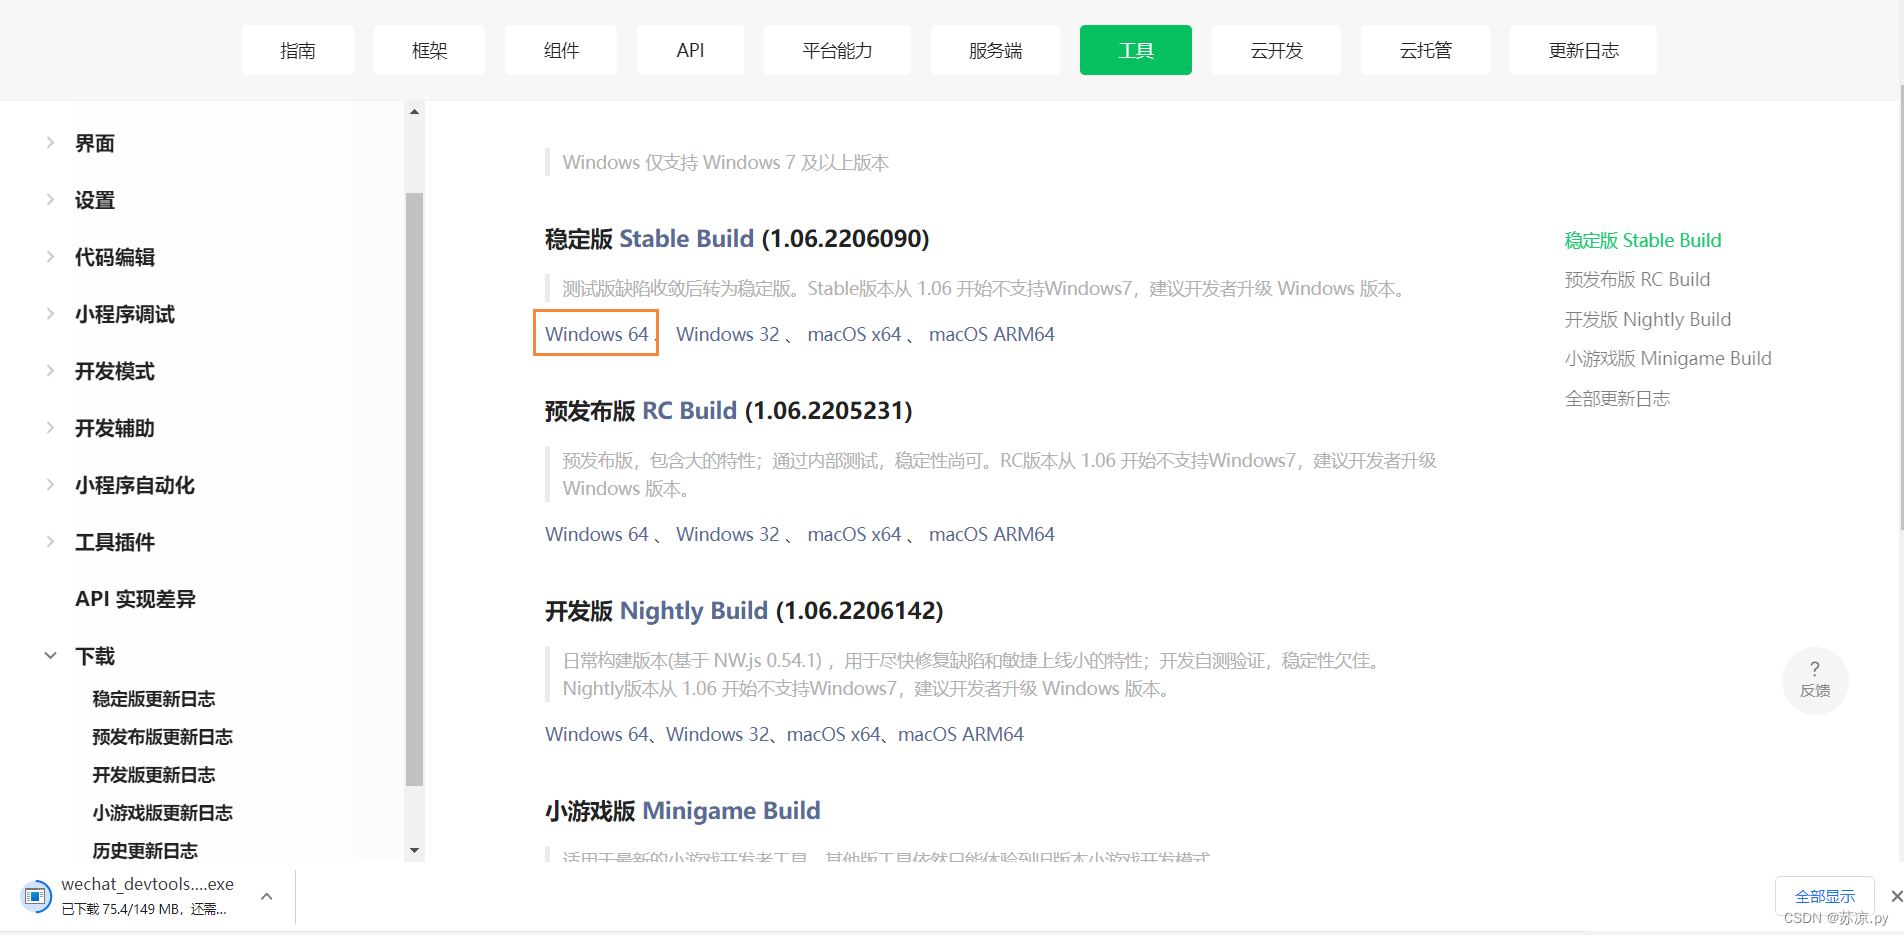
Task: Jump to 预发布版 RC Build anchor
Action: [1637, 279]
